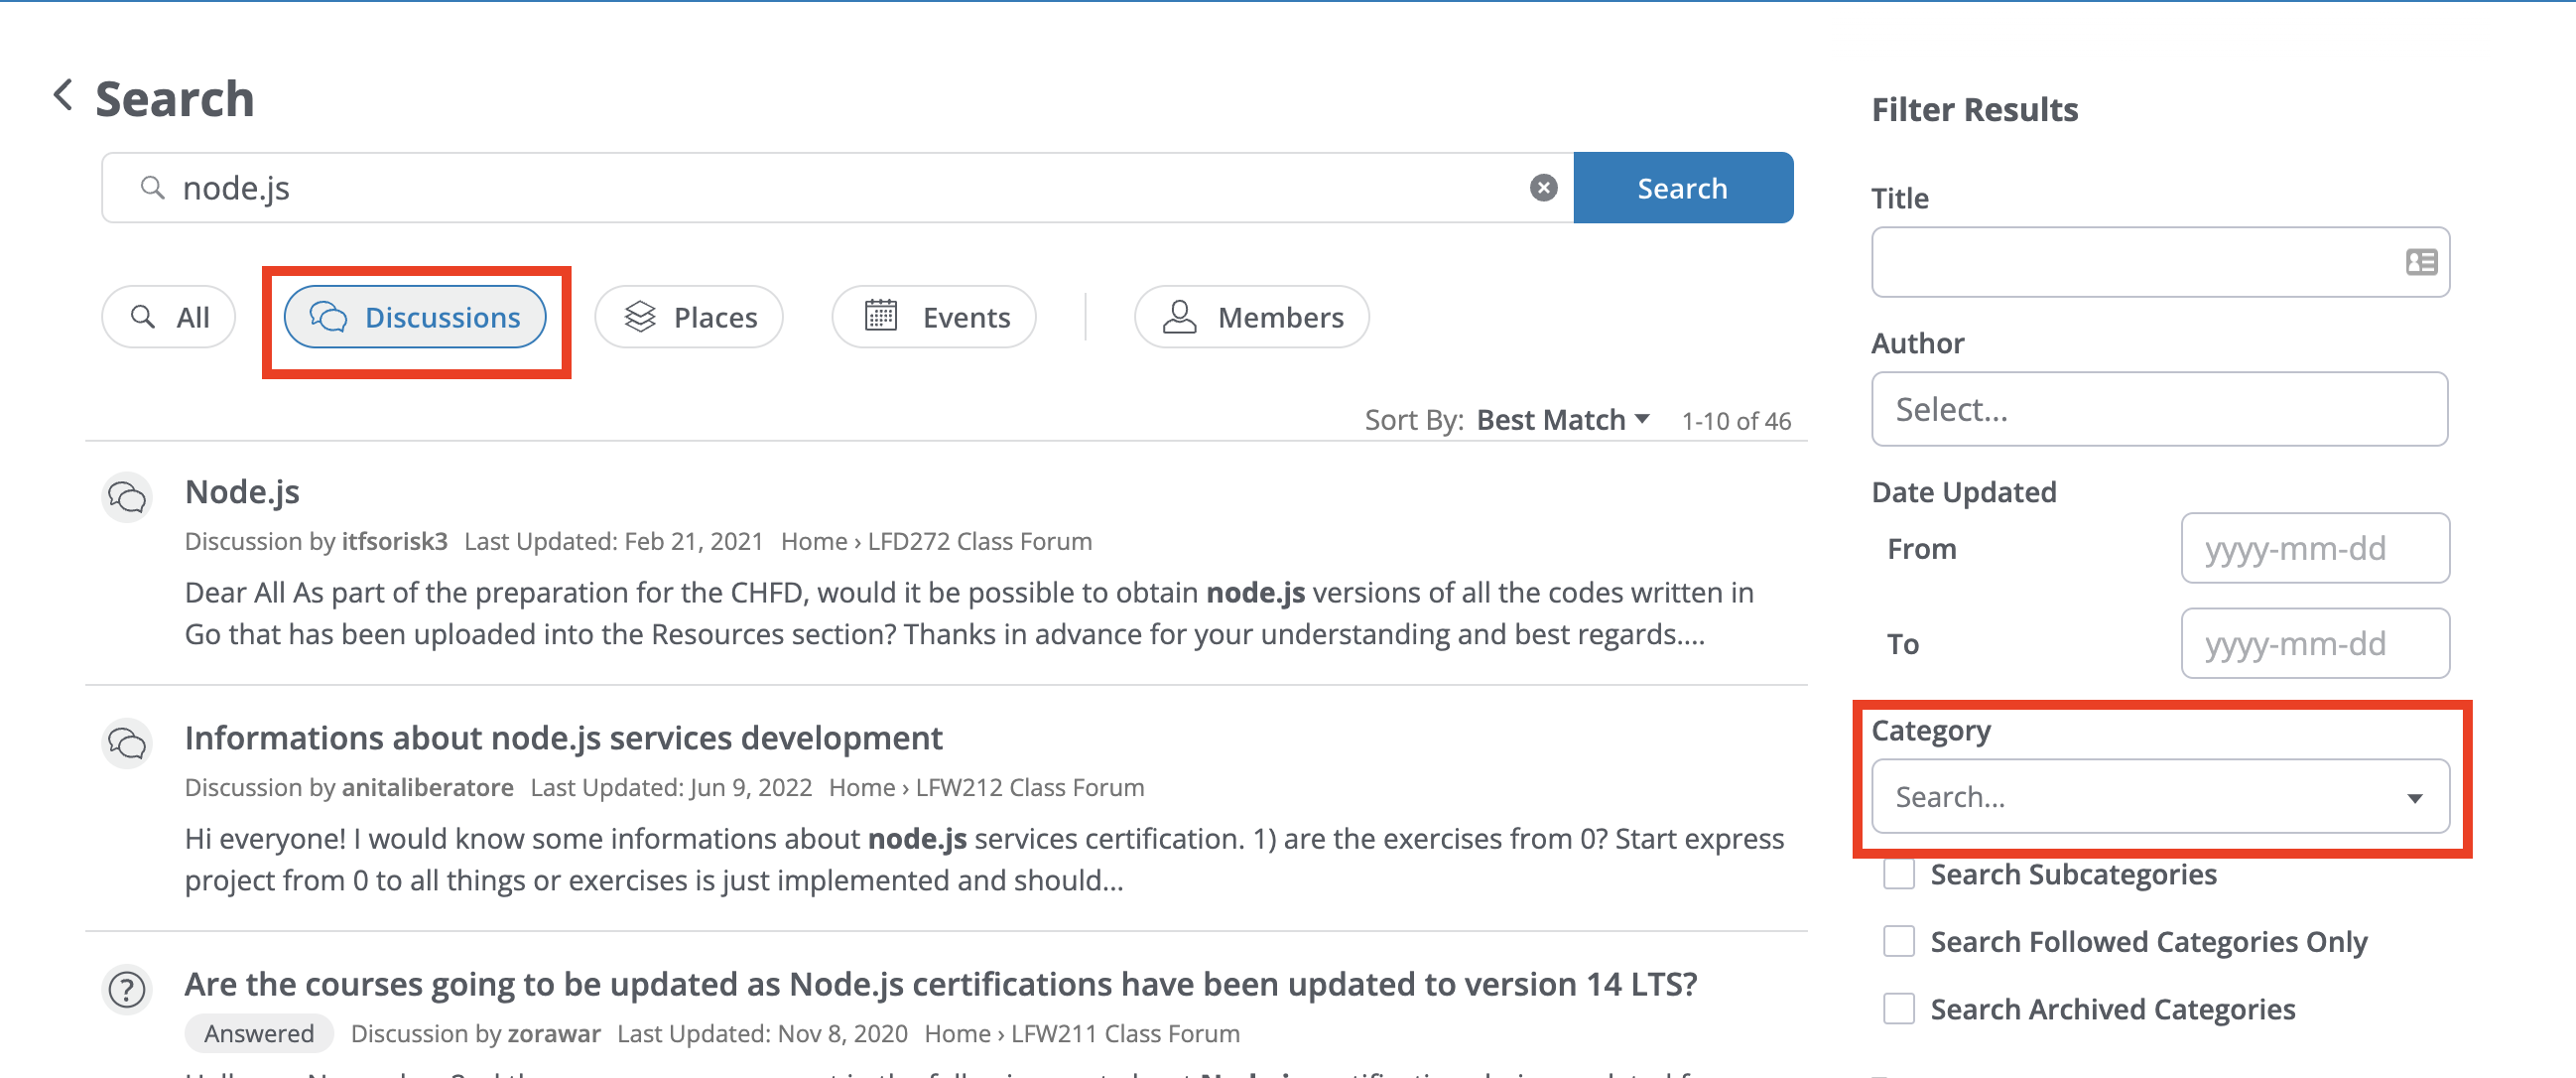The width and height of the screenshot is (2576, 1078).
Task: Enable Search Archived Categories
Action: [x=1897, y=1009]
